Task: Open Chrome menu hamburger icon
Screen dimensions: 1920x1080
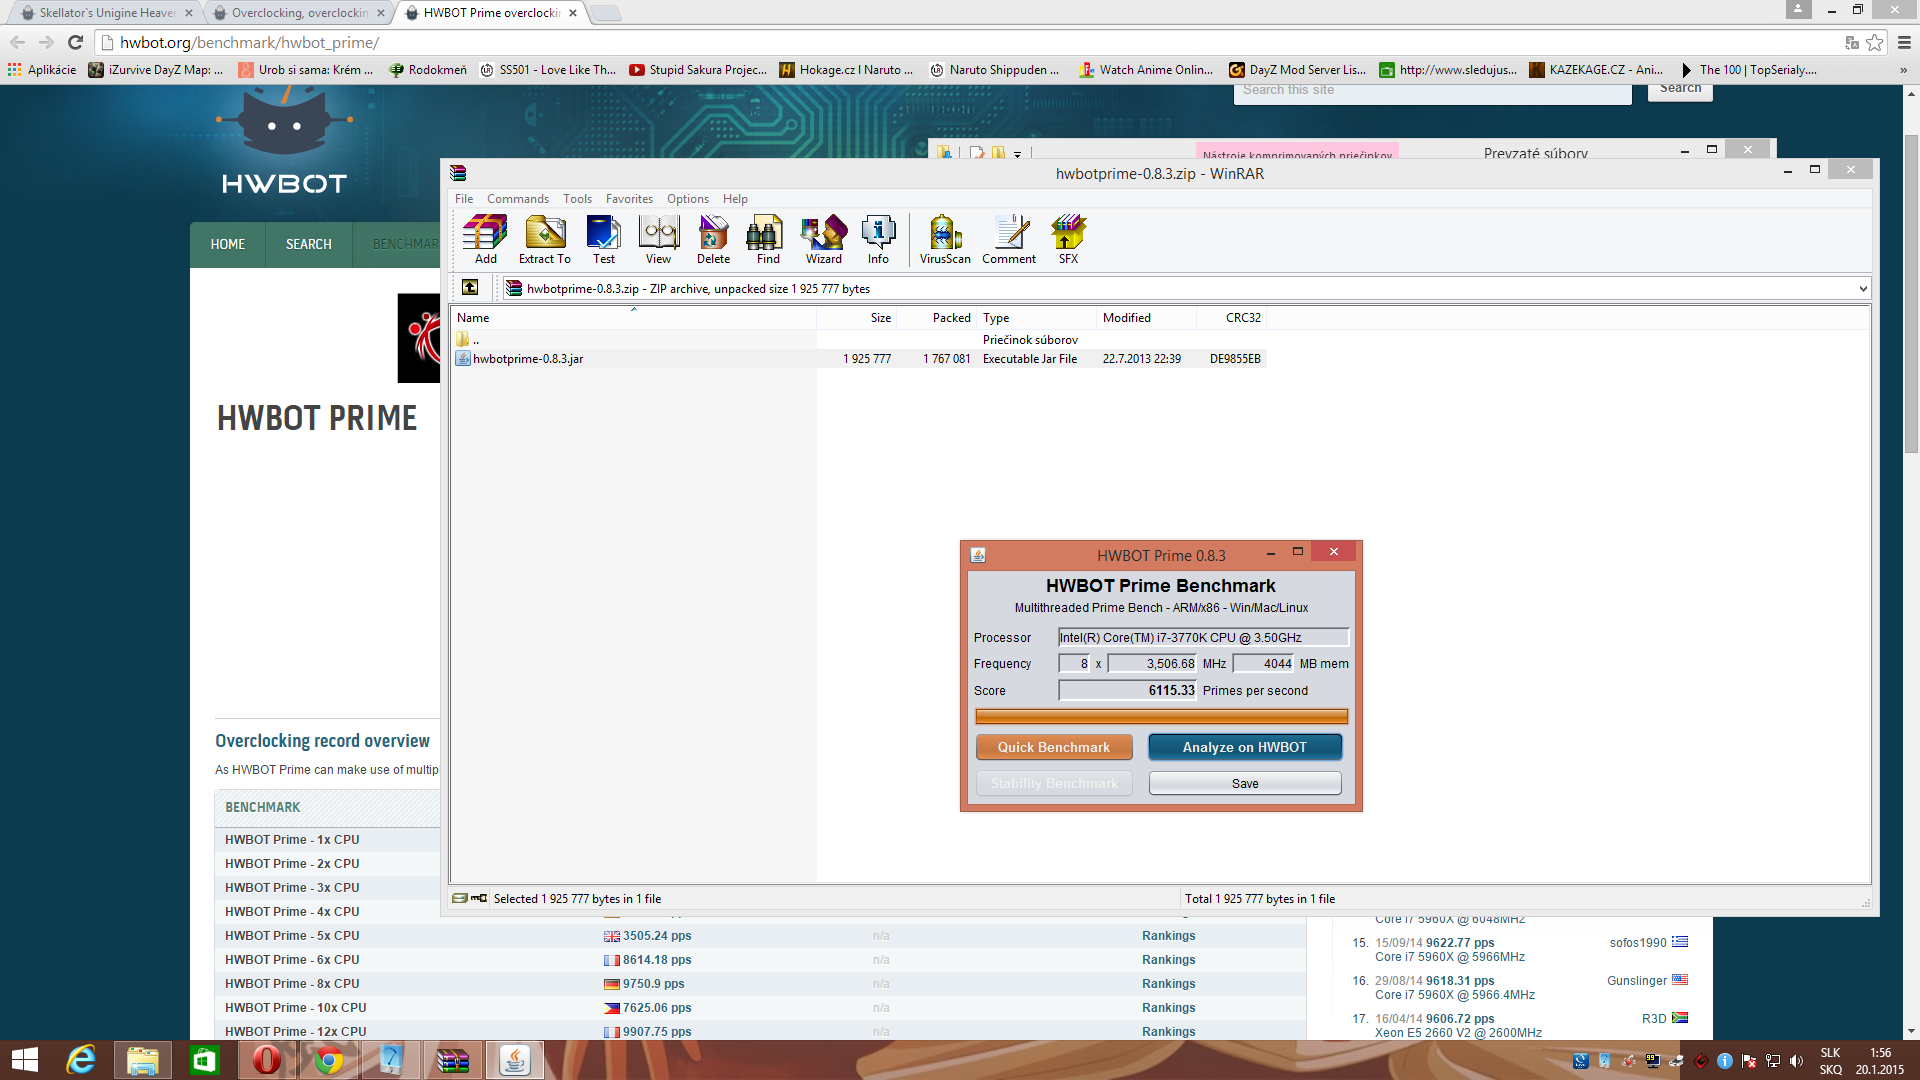Action: [1904, 42]
